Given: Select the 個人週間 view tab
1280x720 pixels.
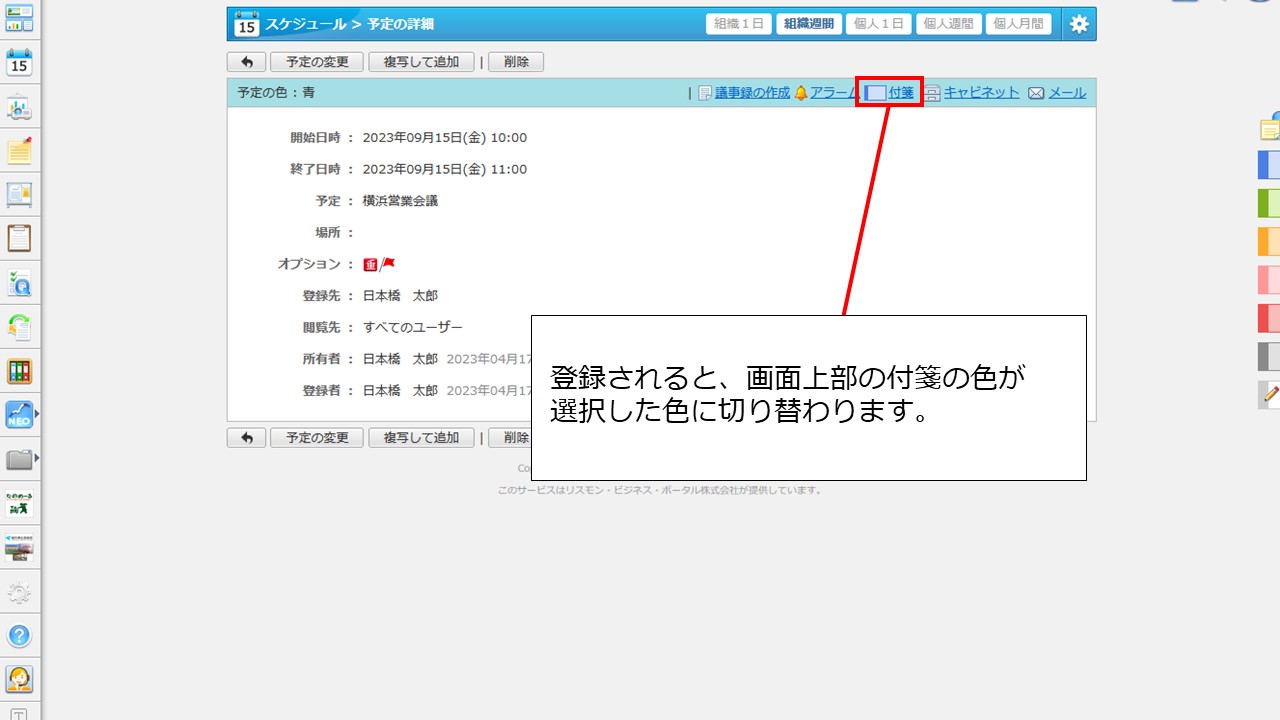Looking at the screenshot, I should [948, 25].
